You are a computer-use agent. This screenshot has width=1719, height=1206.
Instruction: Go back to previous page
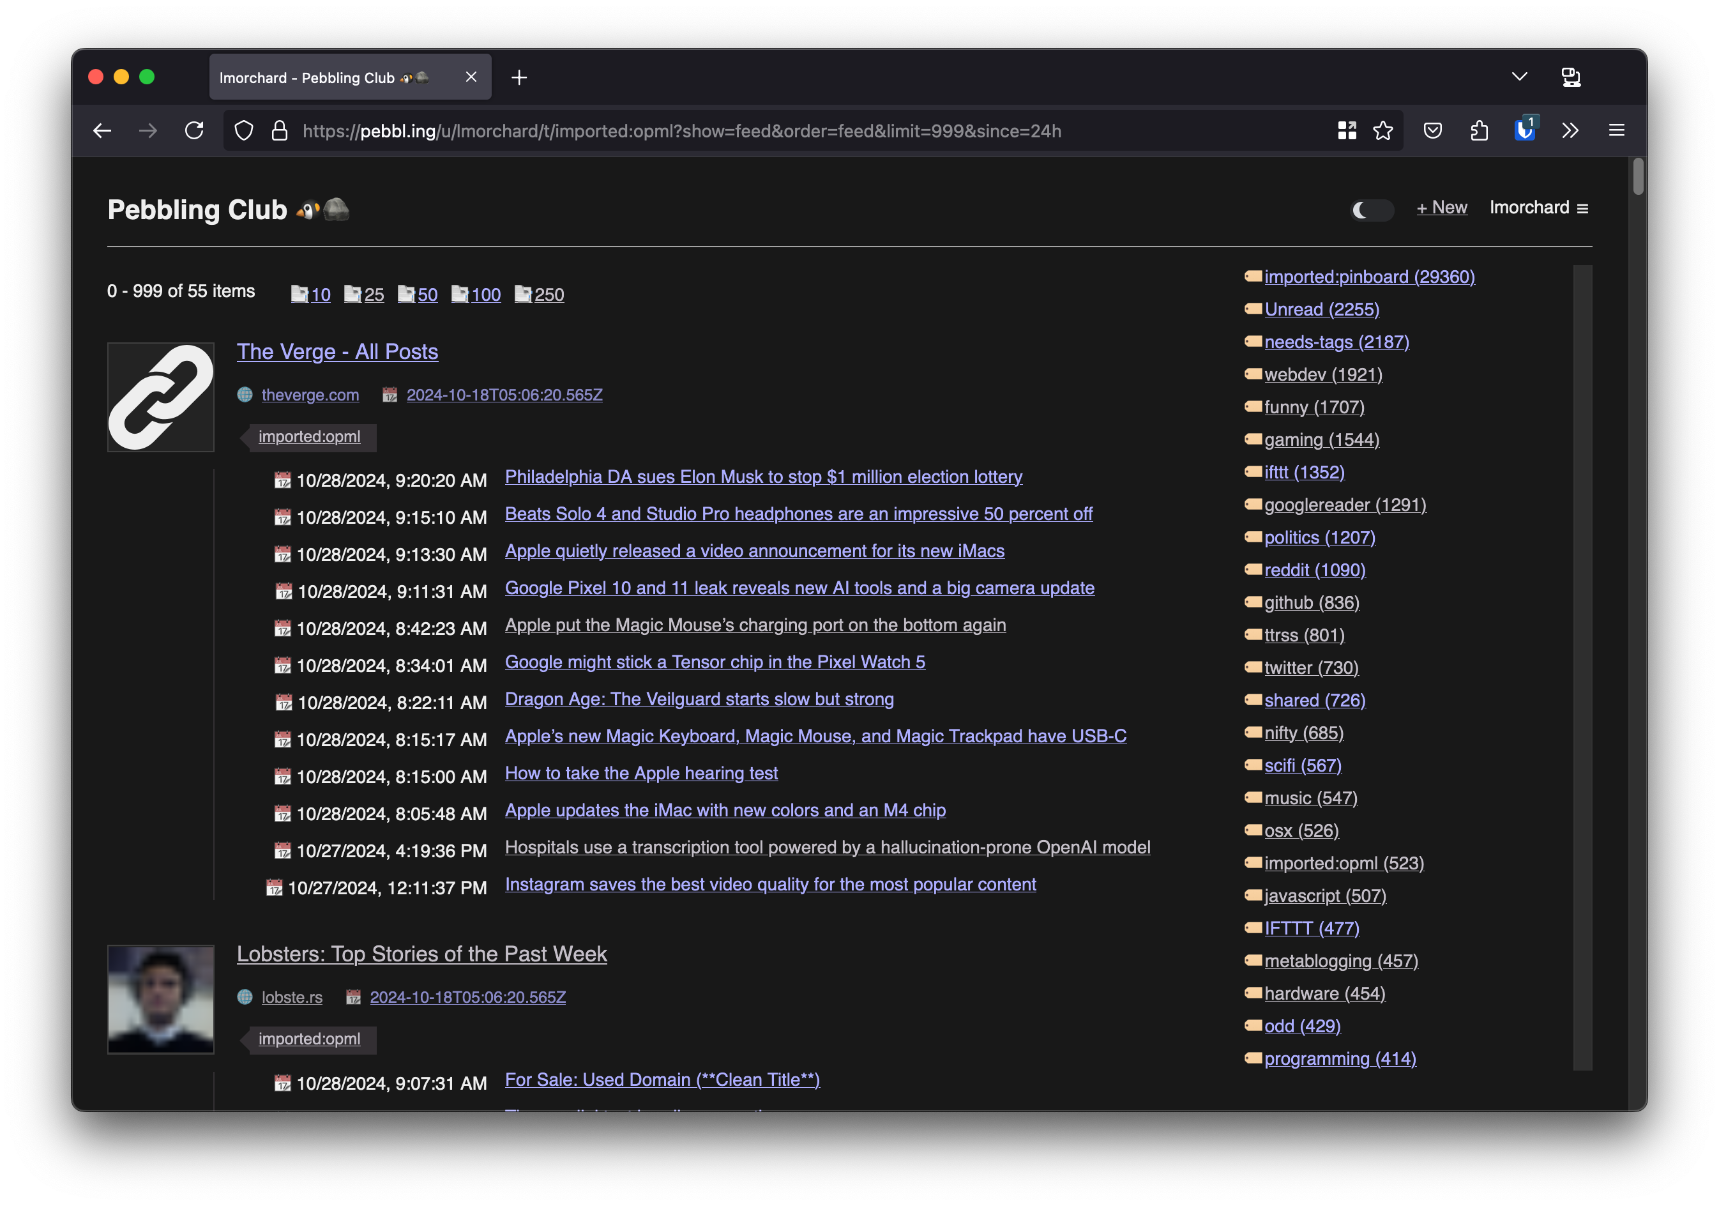tap(102, 131)
